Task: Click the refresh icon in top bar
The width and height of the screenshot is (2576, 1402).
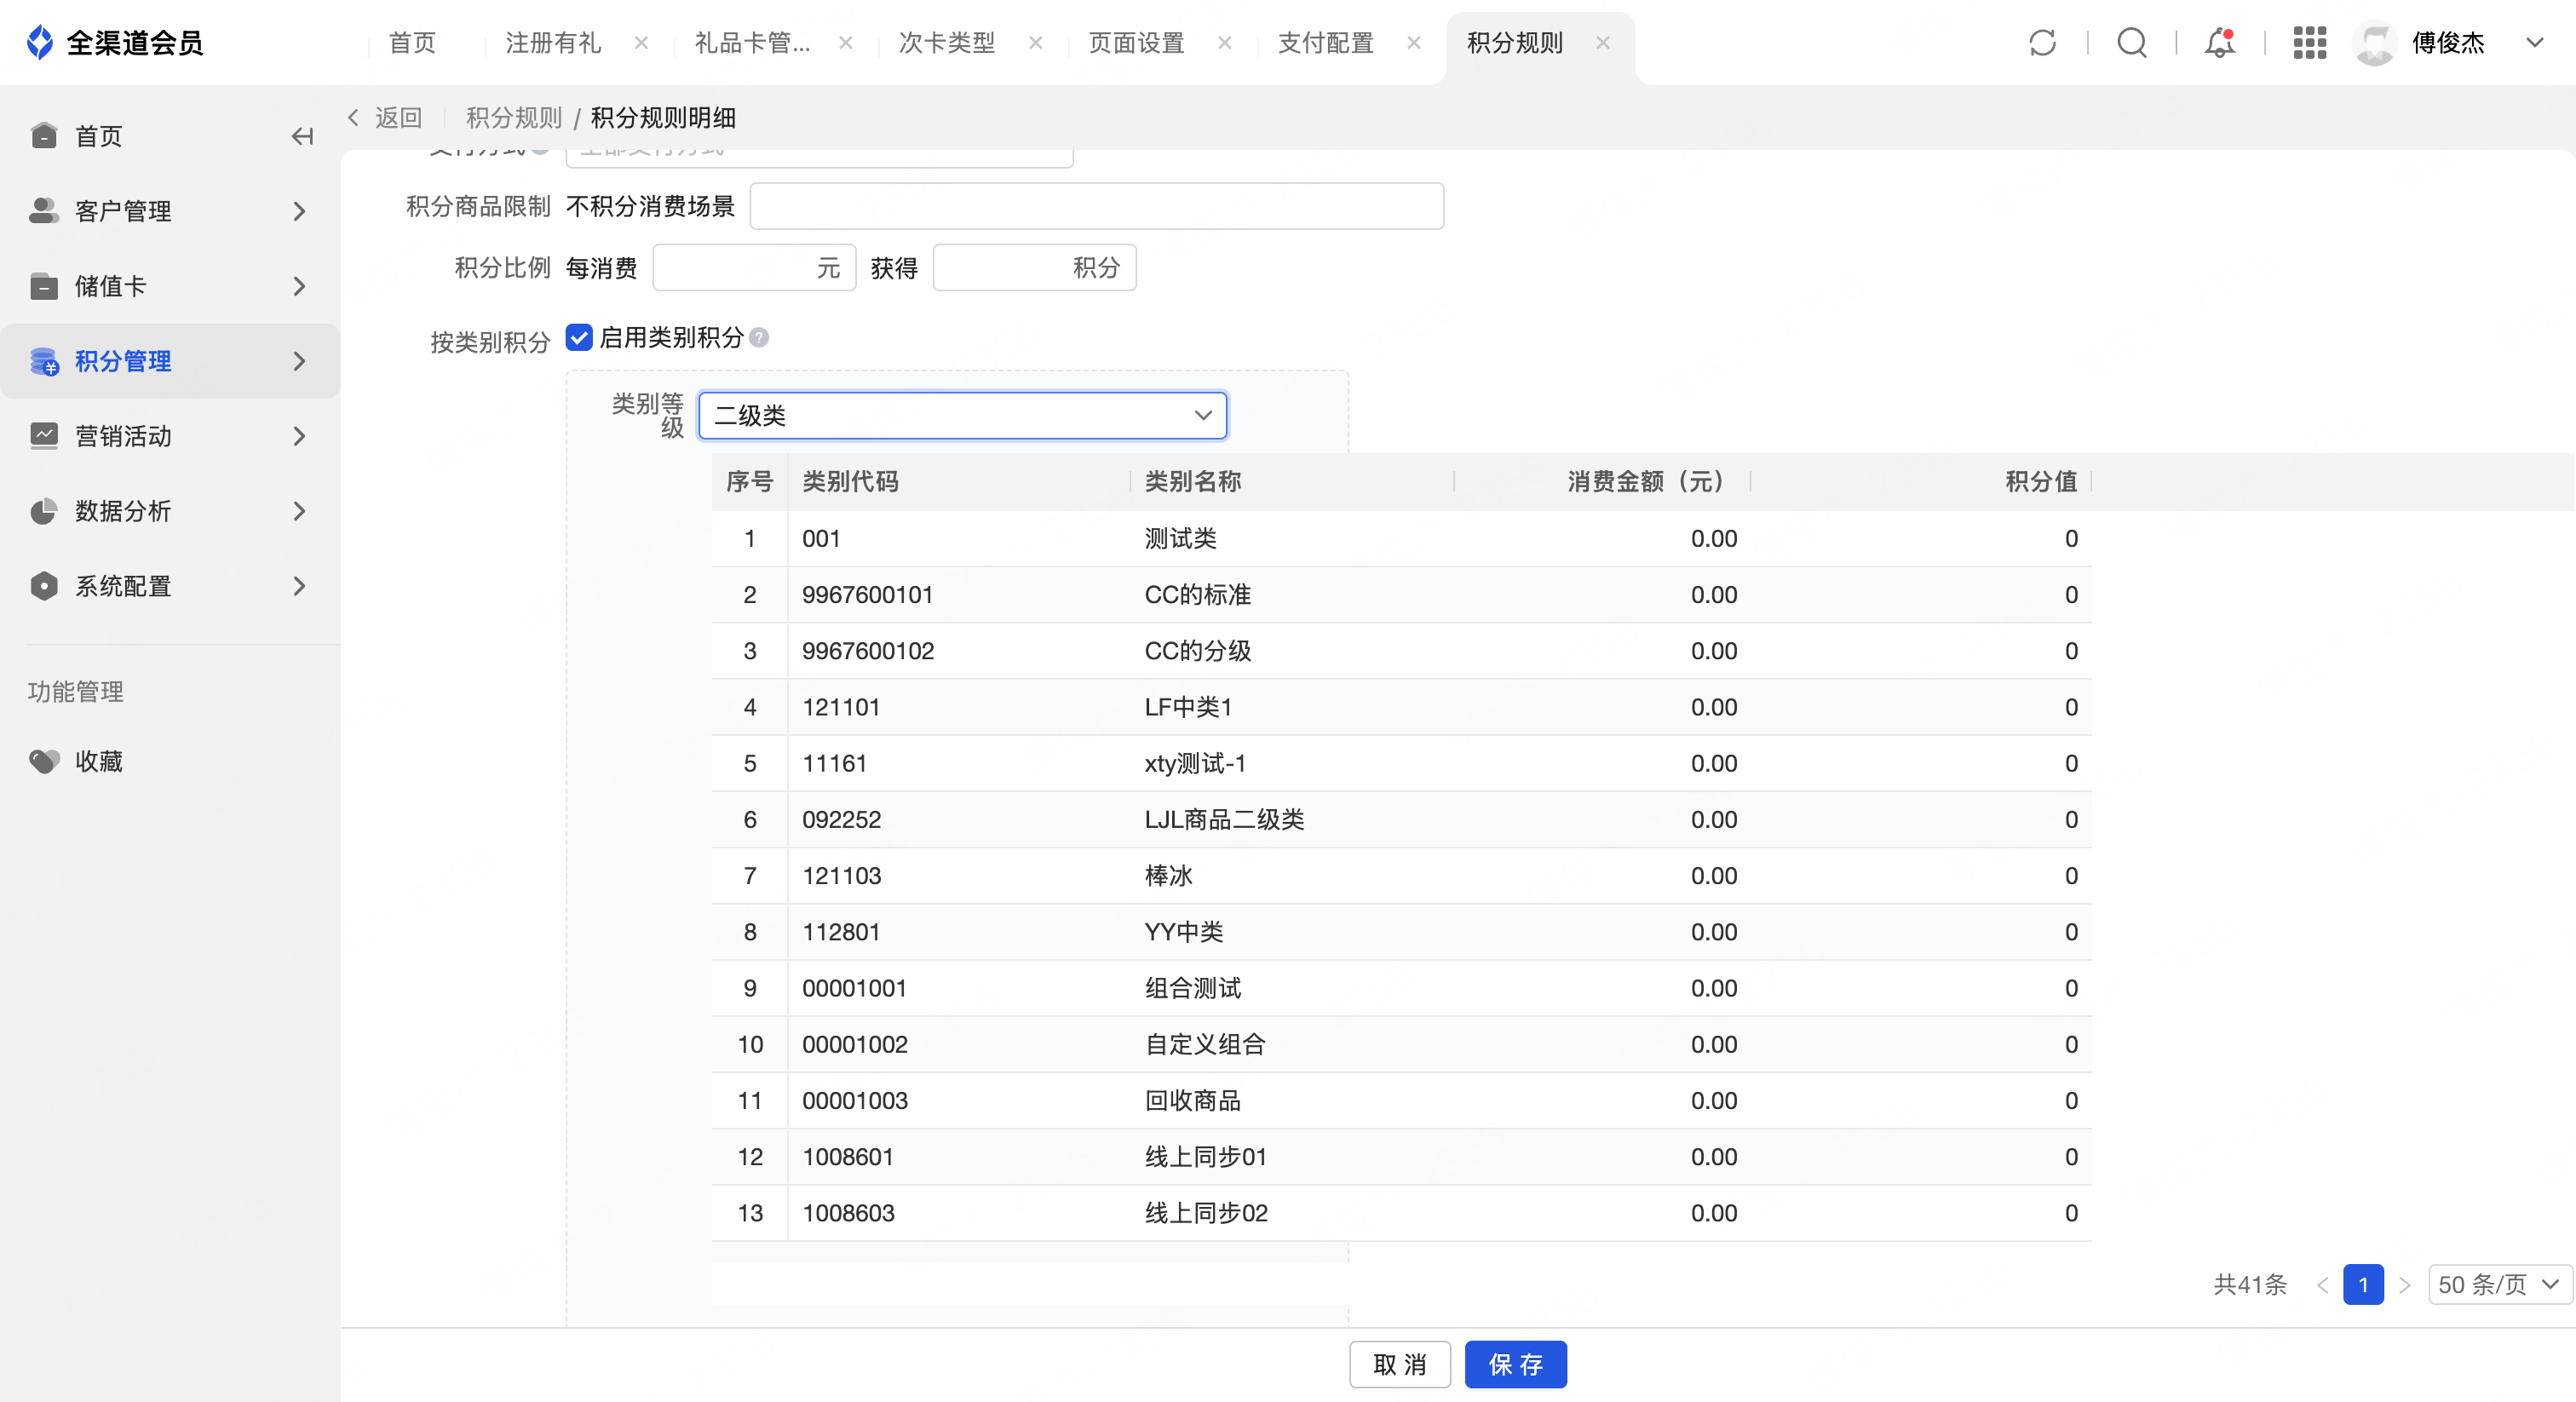Action: pos(2042,43)
